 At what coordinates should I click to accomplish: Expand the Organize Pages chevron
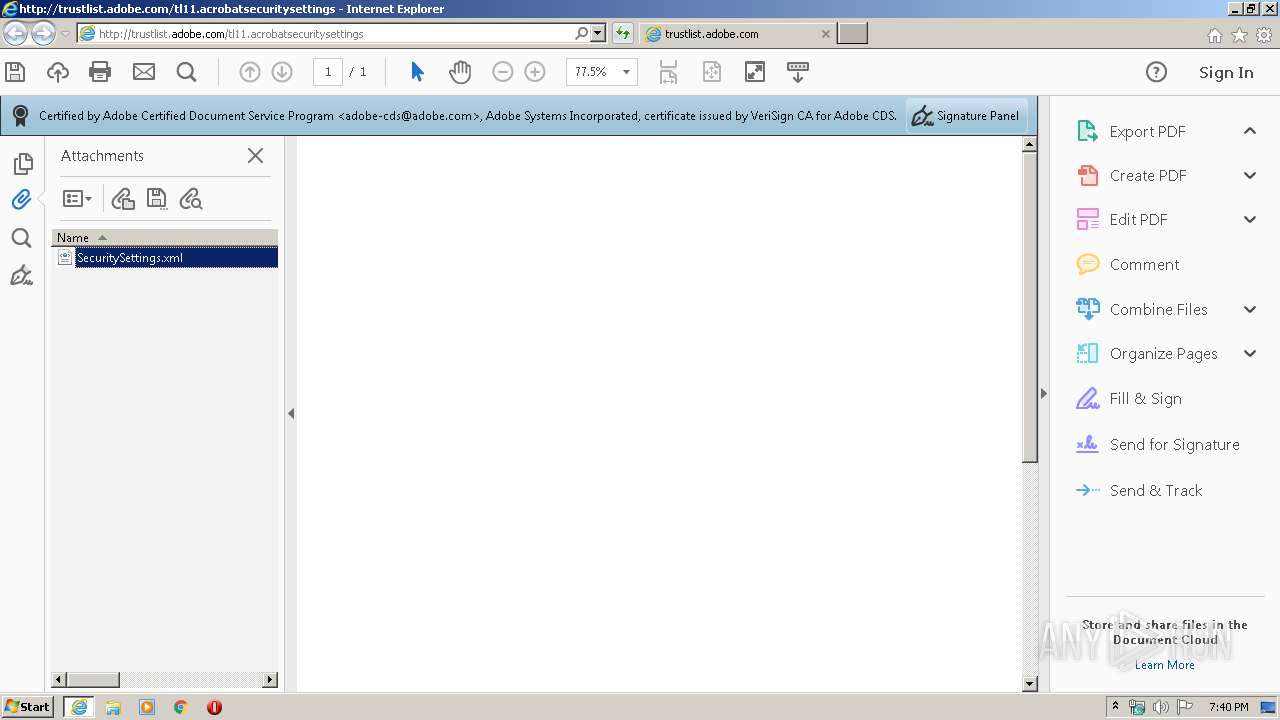pyautogui.click(x=1250, y=353)
